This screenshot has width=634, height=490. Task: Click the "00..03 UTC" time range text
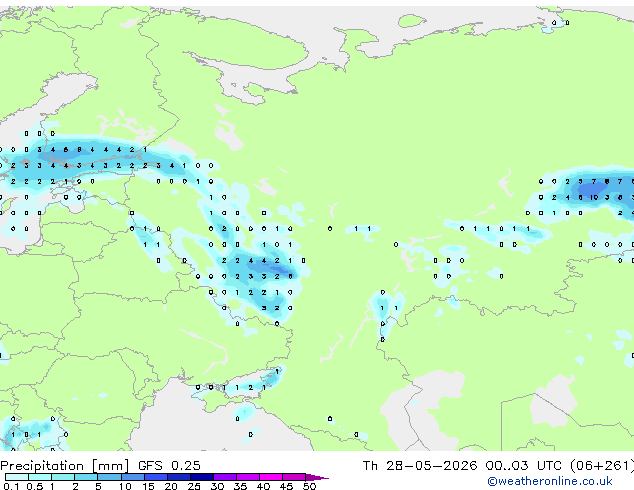pos(524,466)
